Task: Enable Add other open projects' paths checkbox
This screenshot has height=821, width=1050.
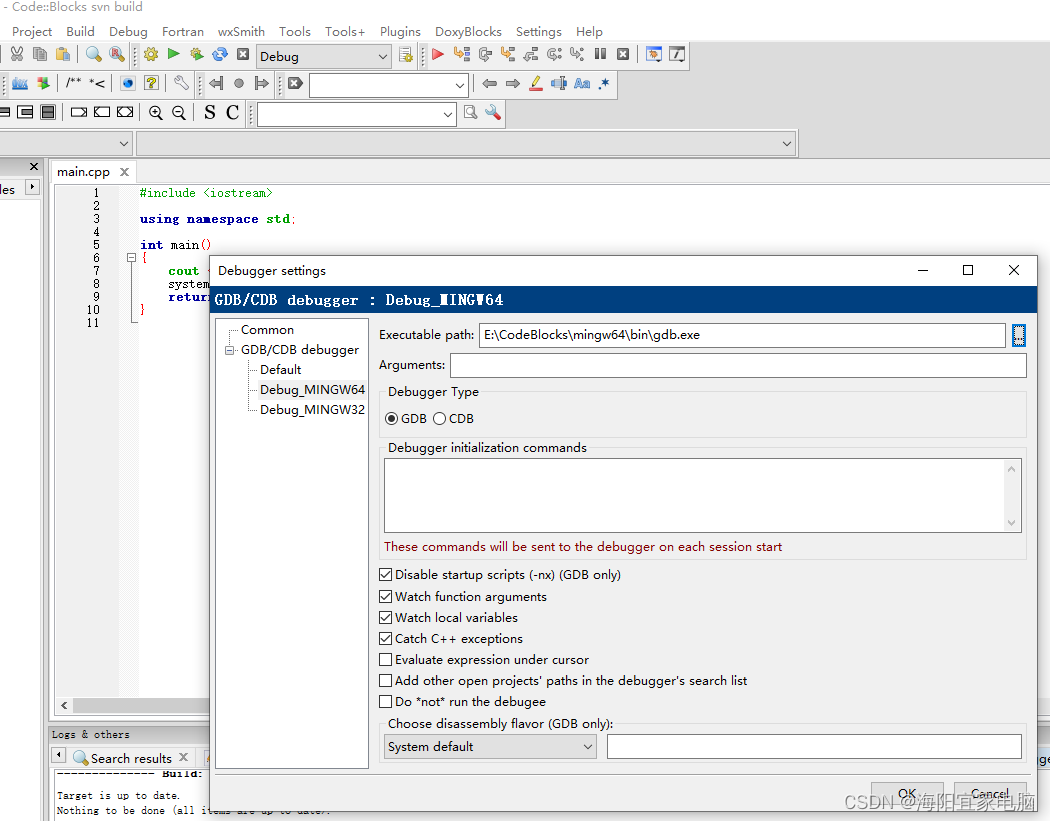Action: click(386, 680)
